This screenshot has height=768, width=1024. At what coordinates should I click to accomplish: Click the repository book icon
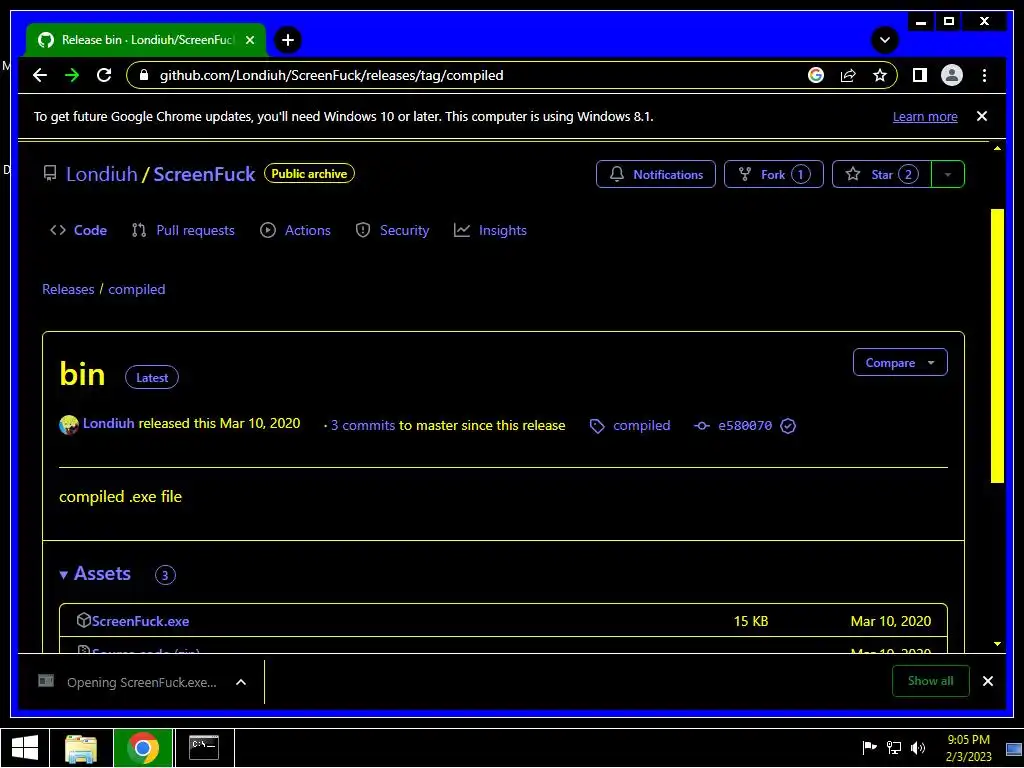pos(50,174)
